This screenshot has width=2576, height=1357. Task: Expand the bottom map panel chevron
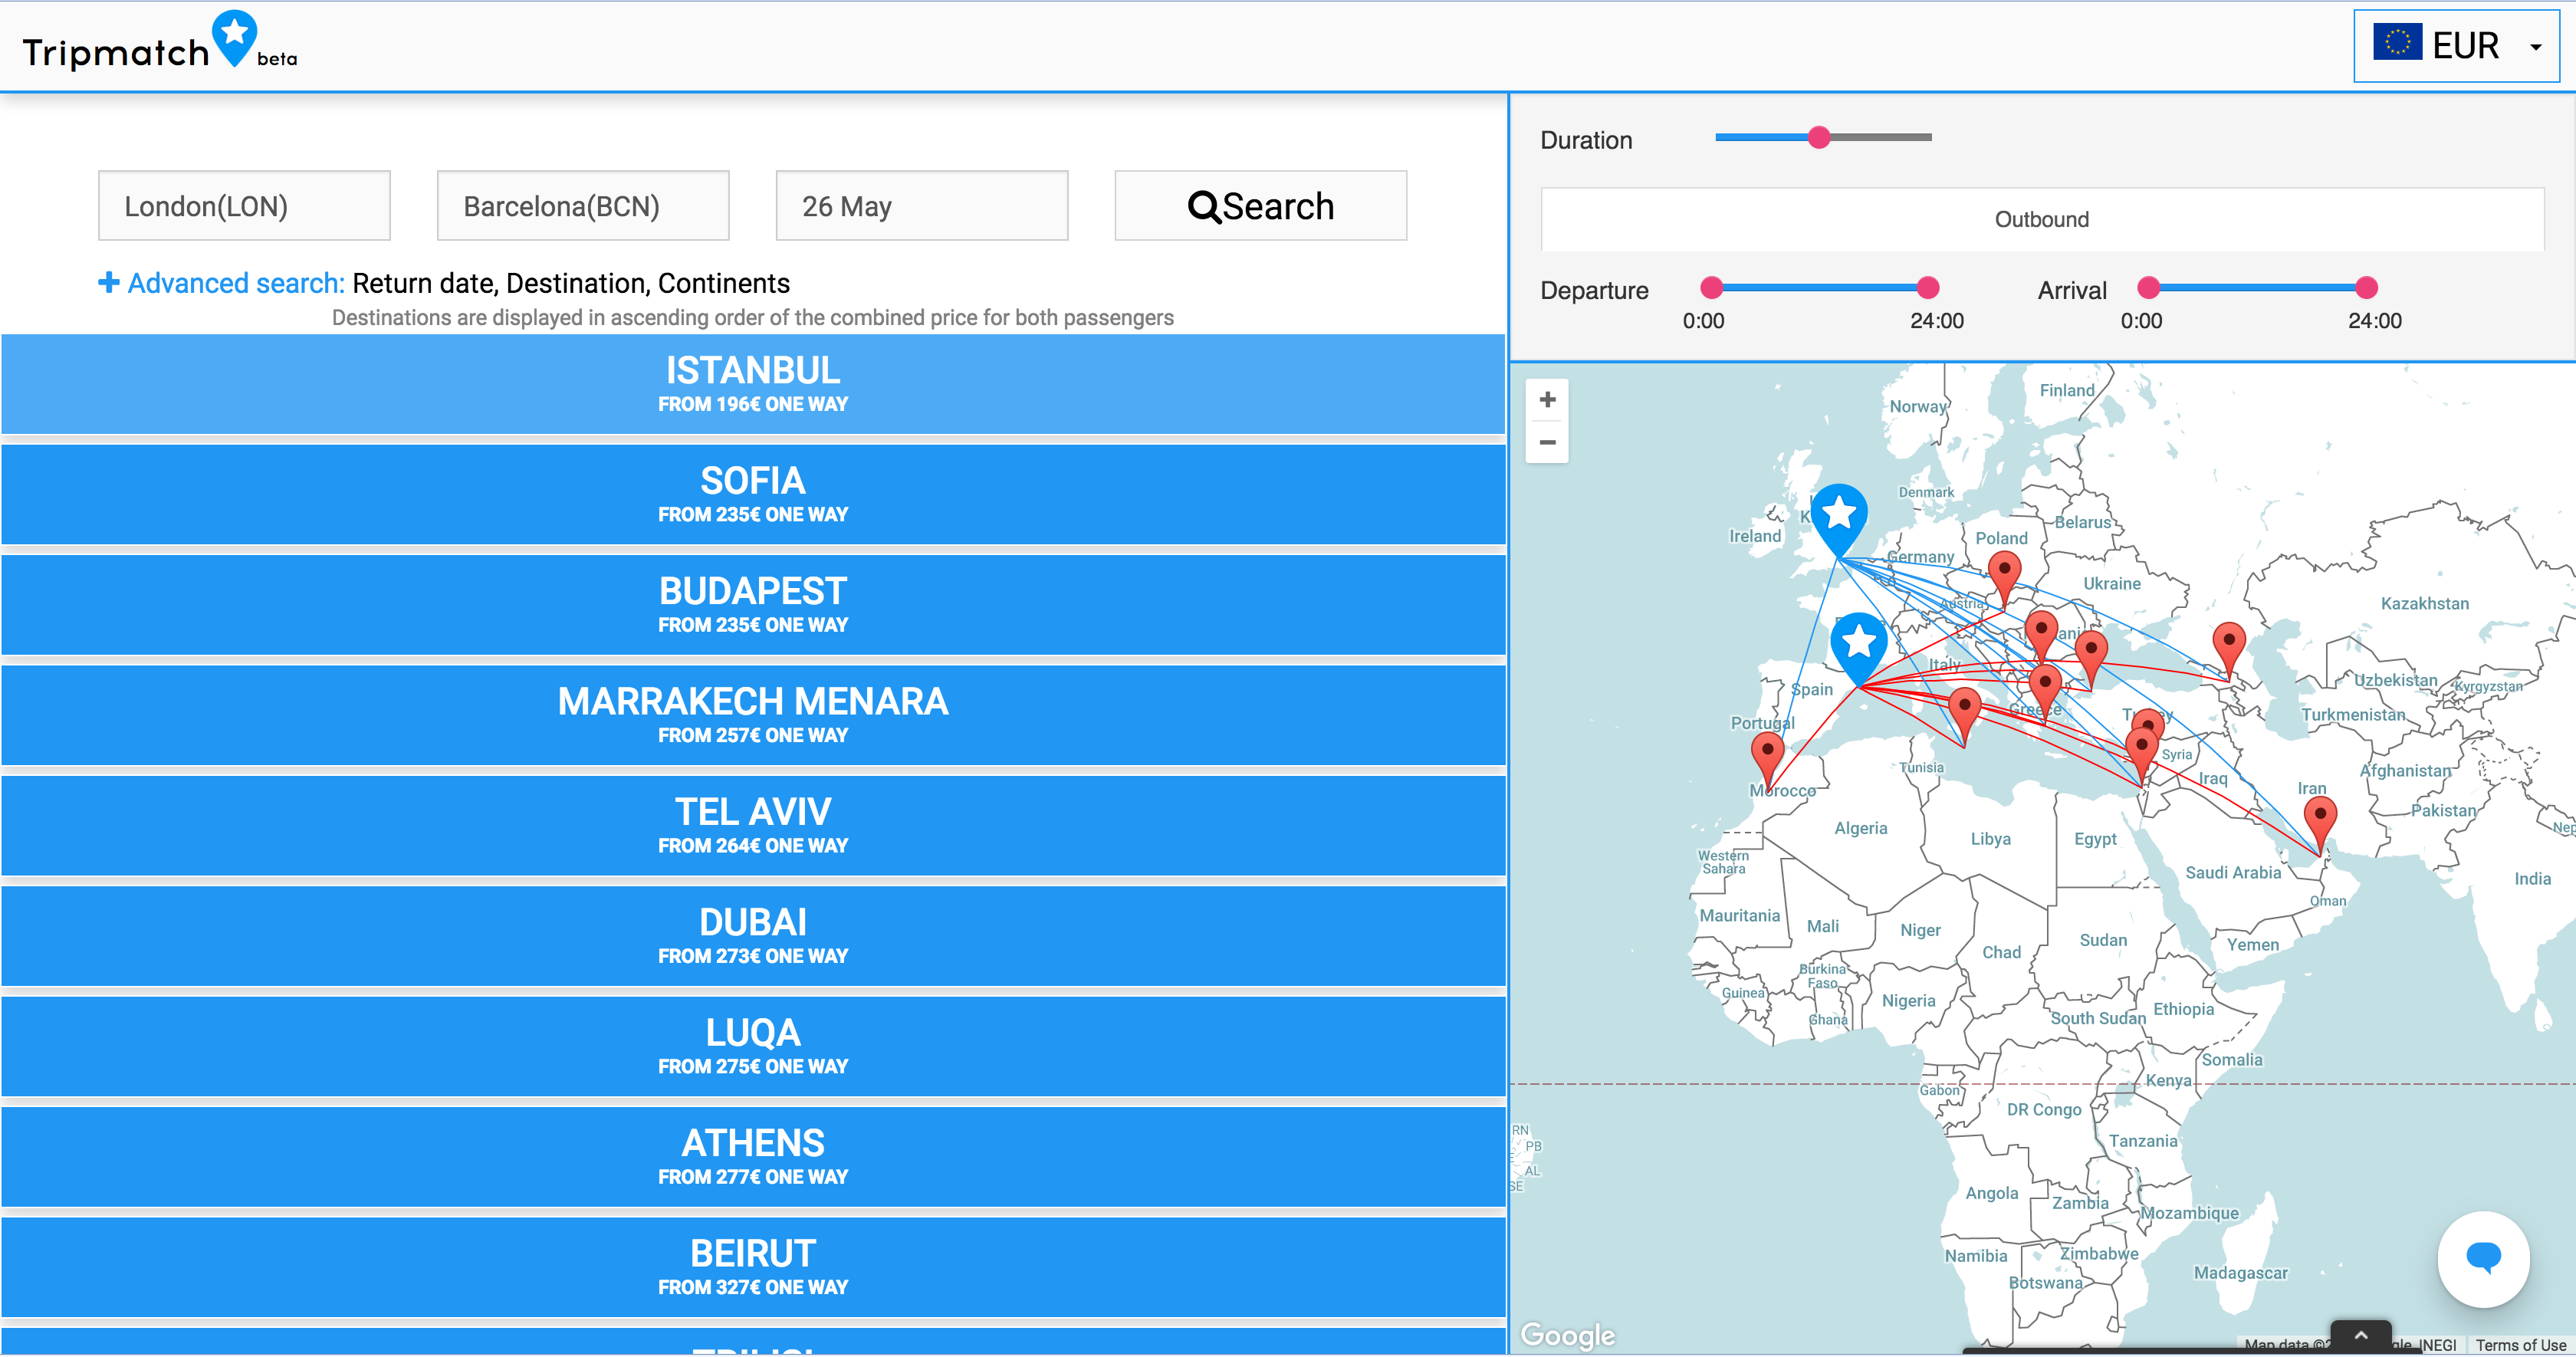coord(2360,1336)
